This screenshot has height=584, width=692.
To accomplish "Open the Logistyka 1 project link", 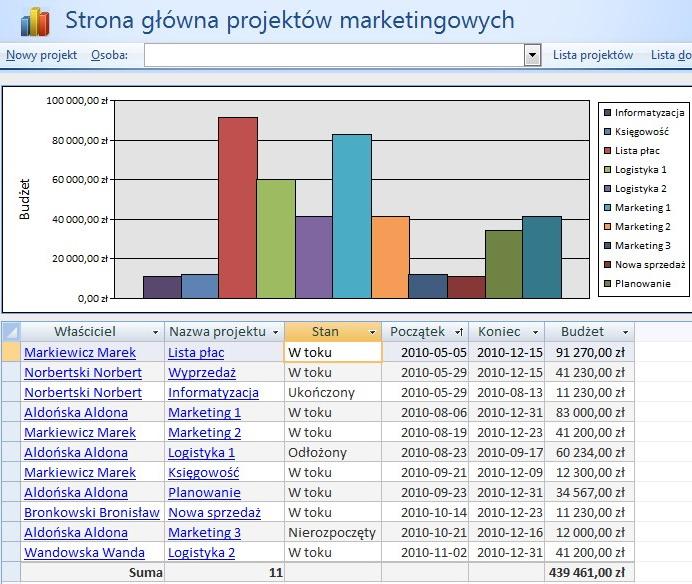I will tap(201, 452).
